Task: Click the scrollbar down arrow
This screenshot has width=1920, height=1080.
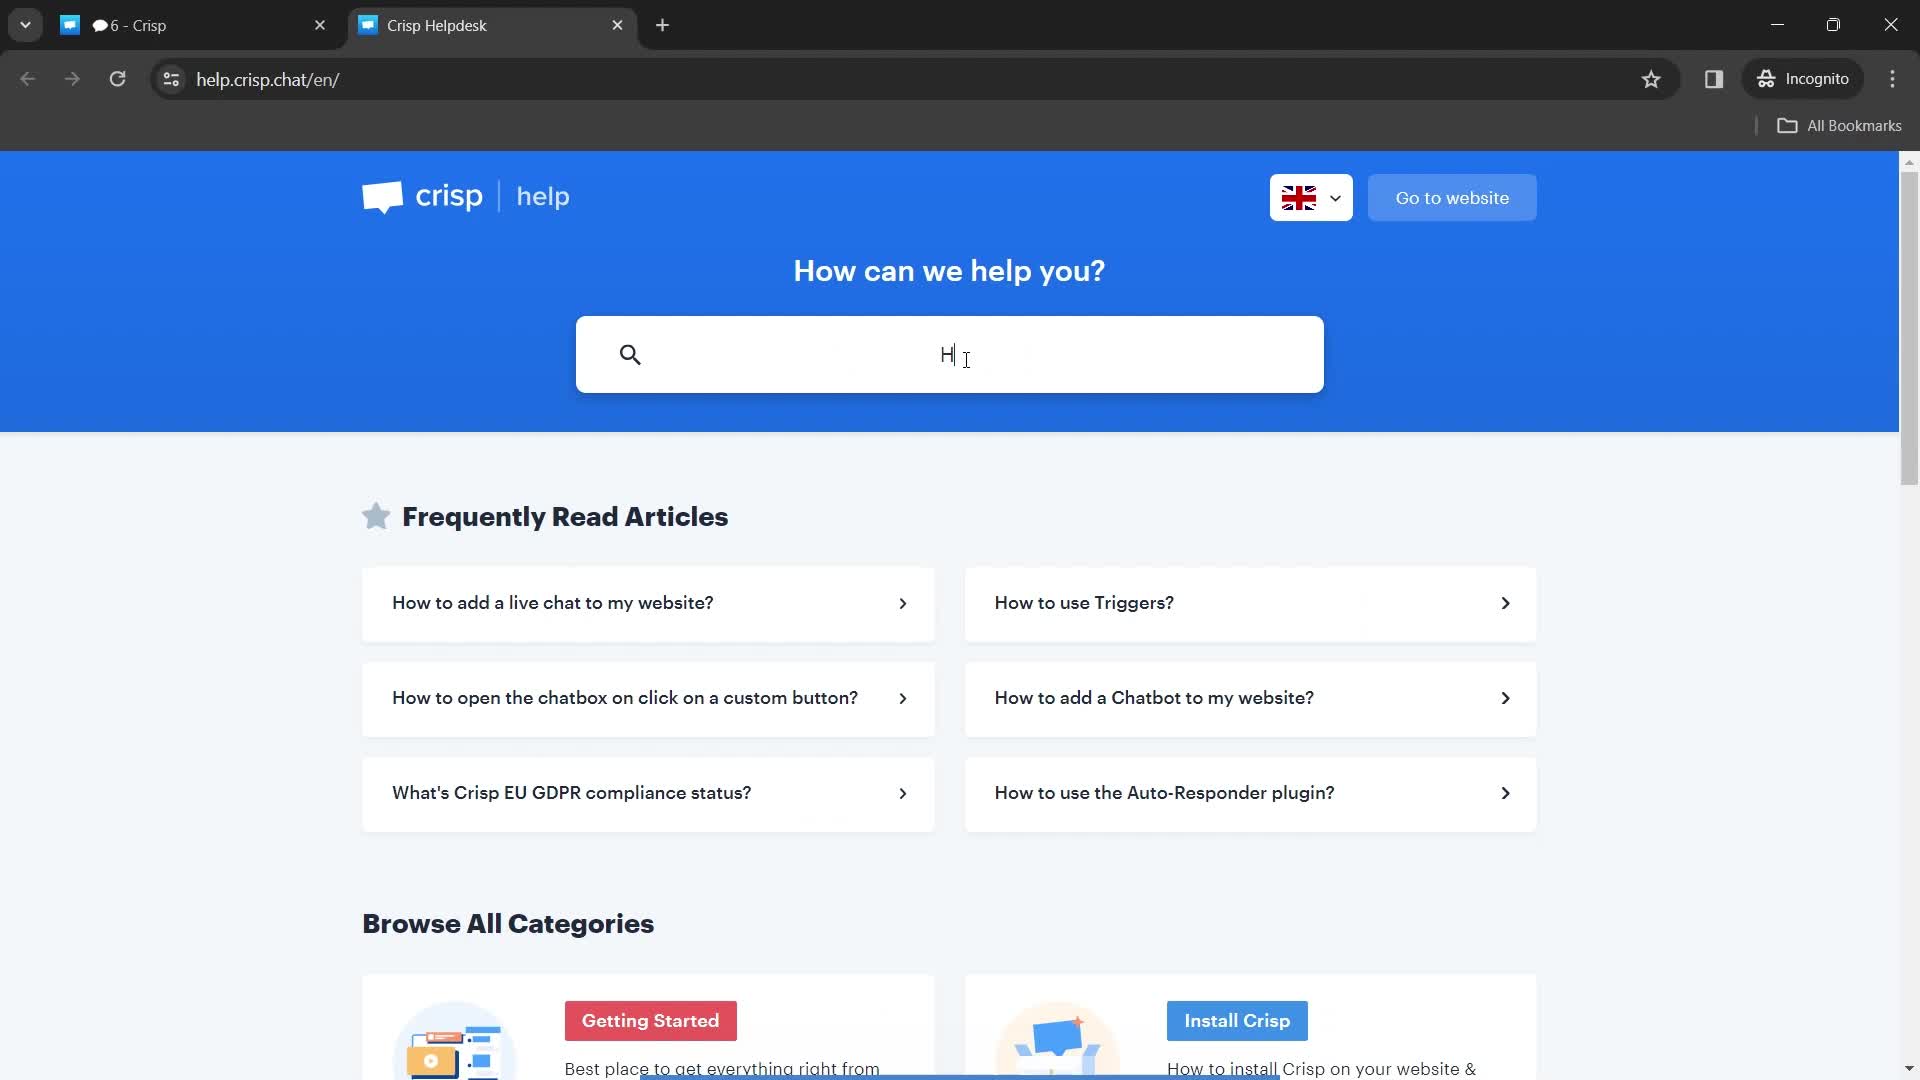Action: tap(1909, 1069)
